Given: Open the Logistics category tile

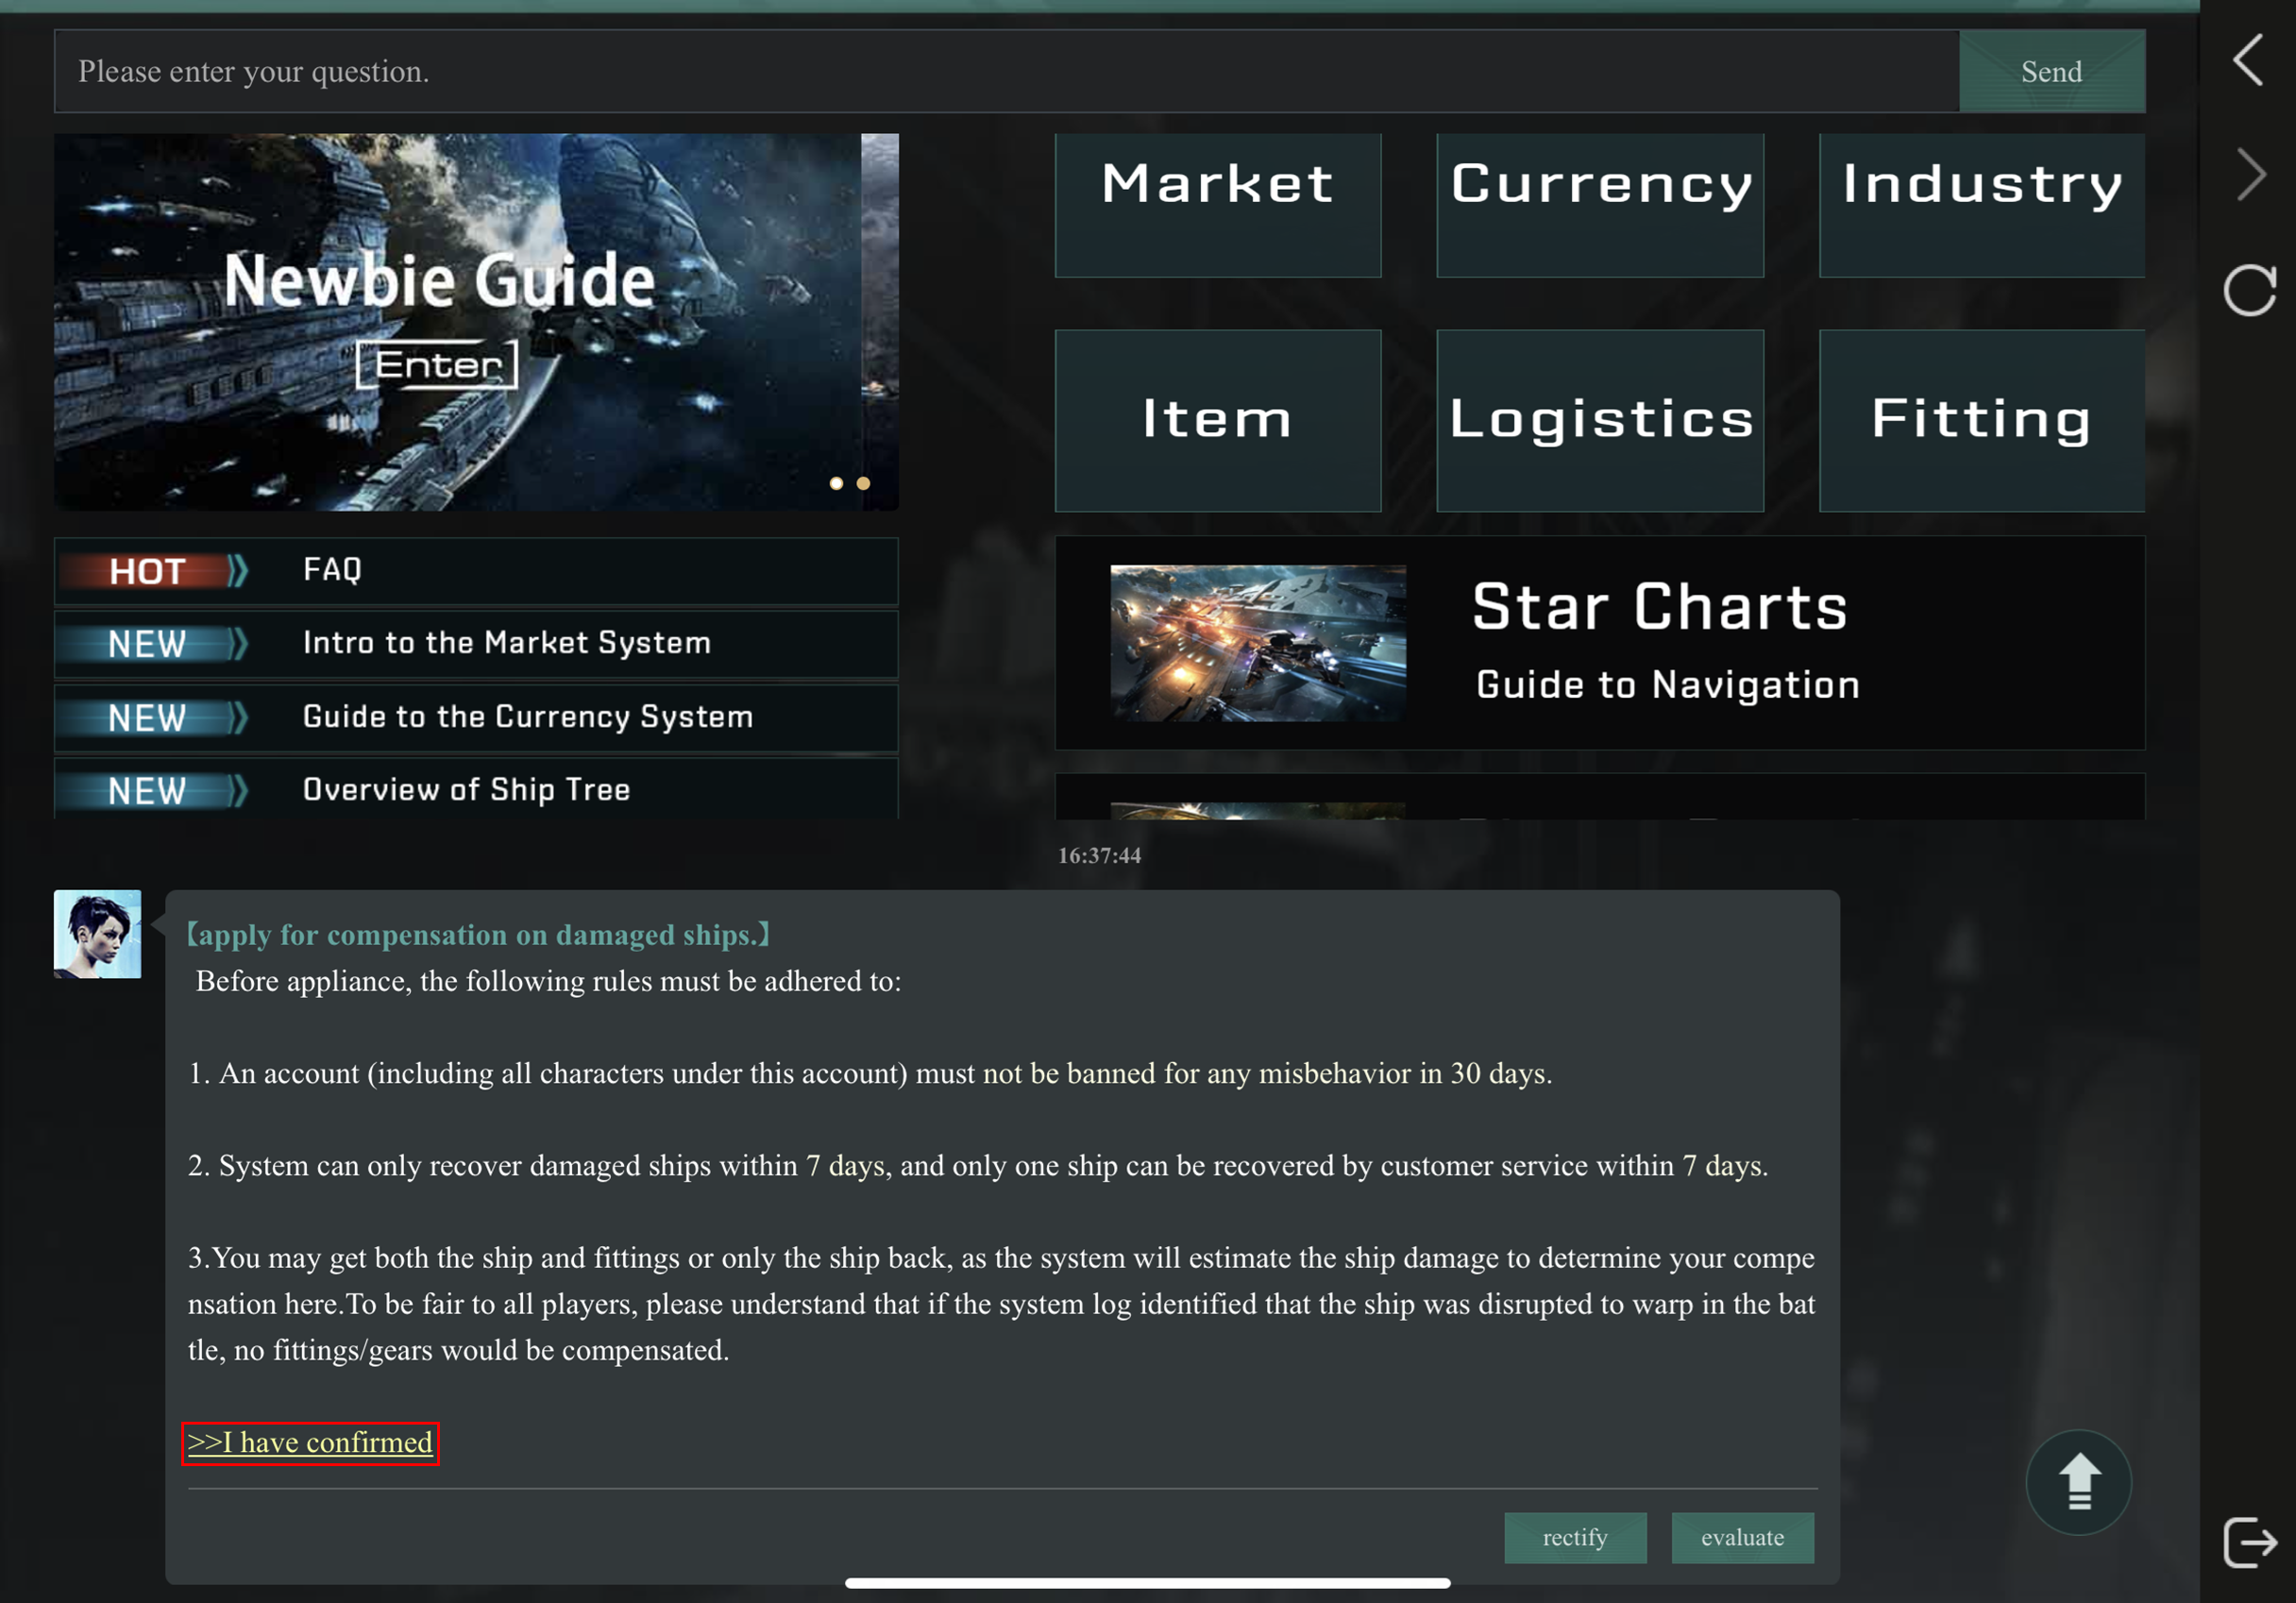Looking at the screenshot, I should click(x=1599, y=420).
